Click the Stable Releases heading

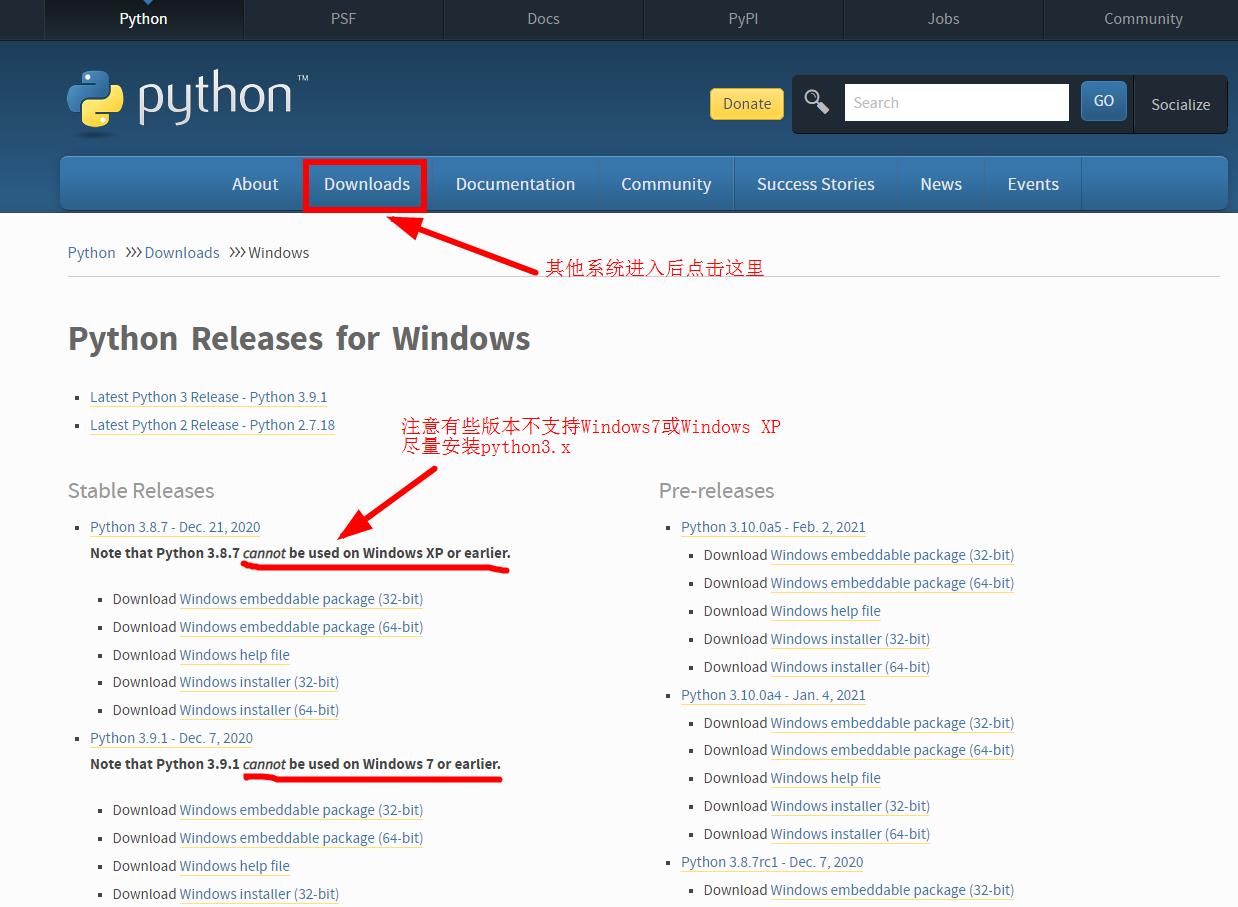[x=141, y=491]
